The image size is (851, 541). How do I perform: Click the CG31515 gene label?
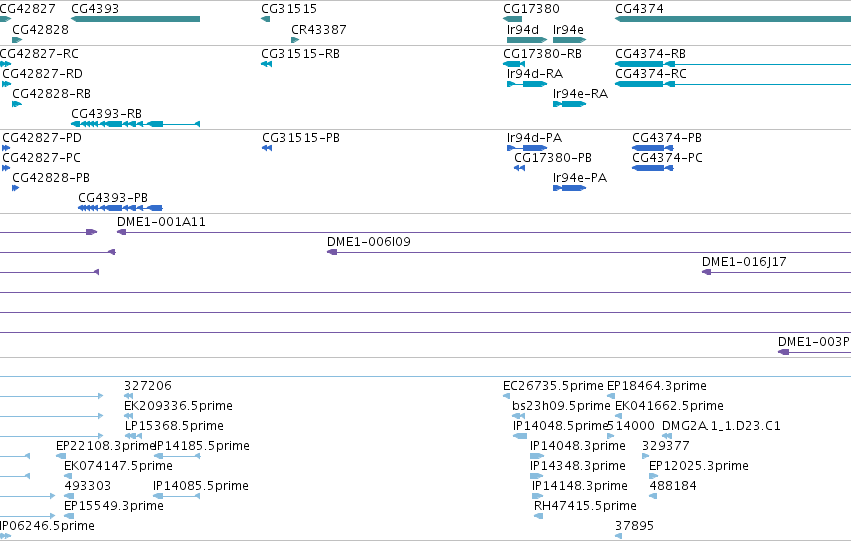tap(289, 9)
